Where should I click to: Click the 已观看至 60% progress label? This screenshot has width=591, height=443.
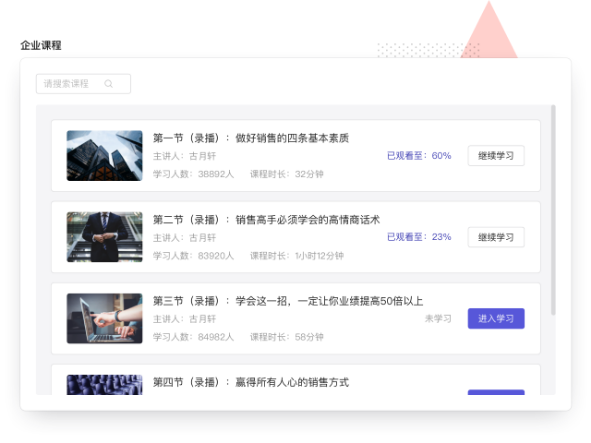pyautogui.click(x=419, y=156)
